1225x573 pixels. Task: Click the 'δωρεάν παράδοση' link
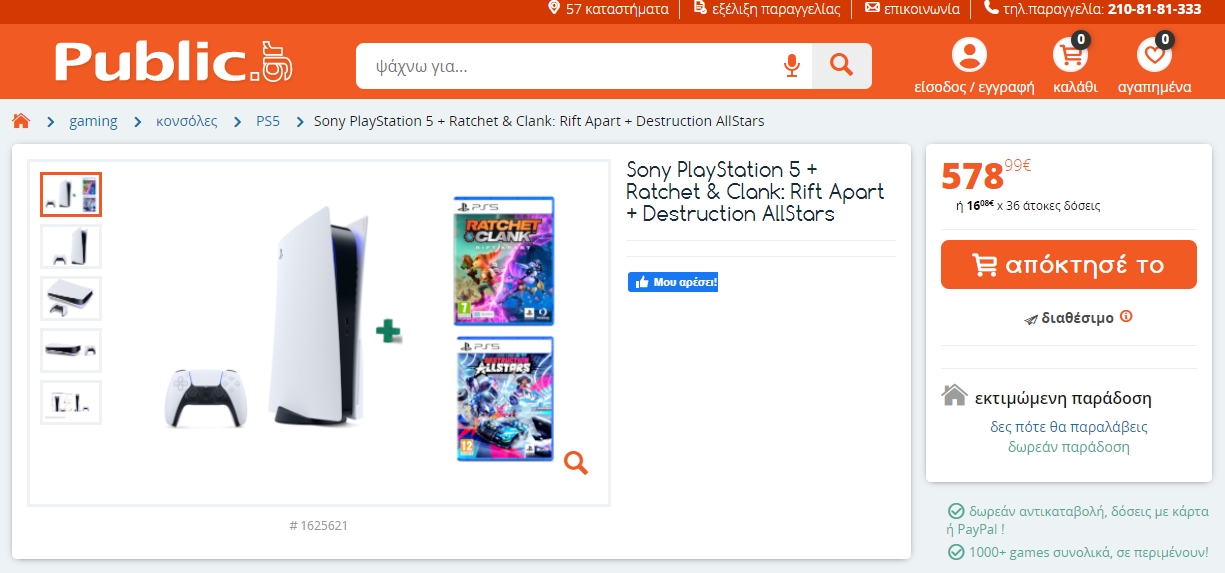1069,447
